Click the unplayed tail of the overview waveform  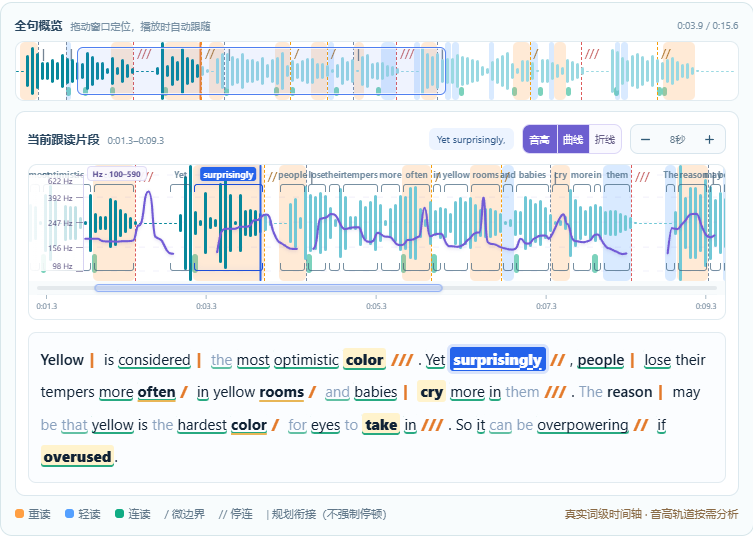716,71
